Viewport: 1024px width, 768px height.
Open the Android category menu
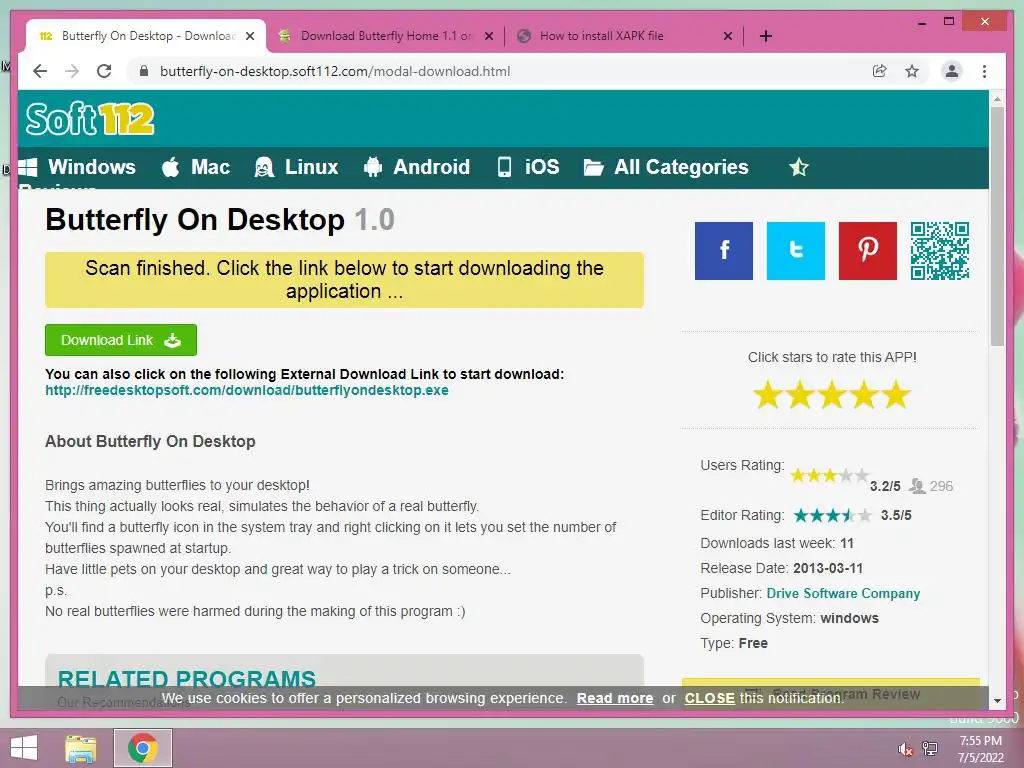point(417,167)
